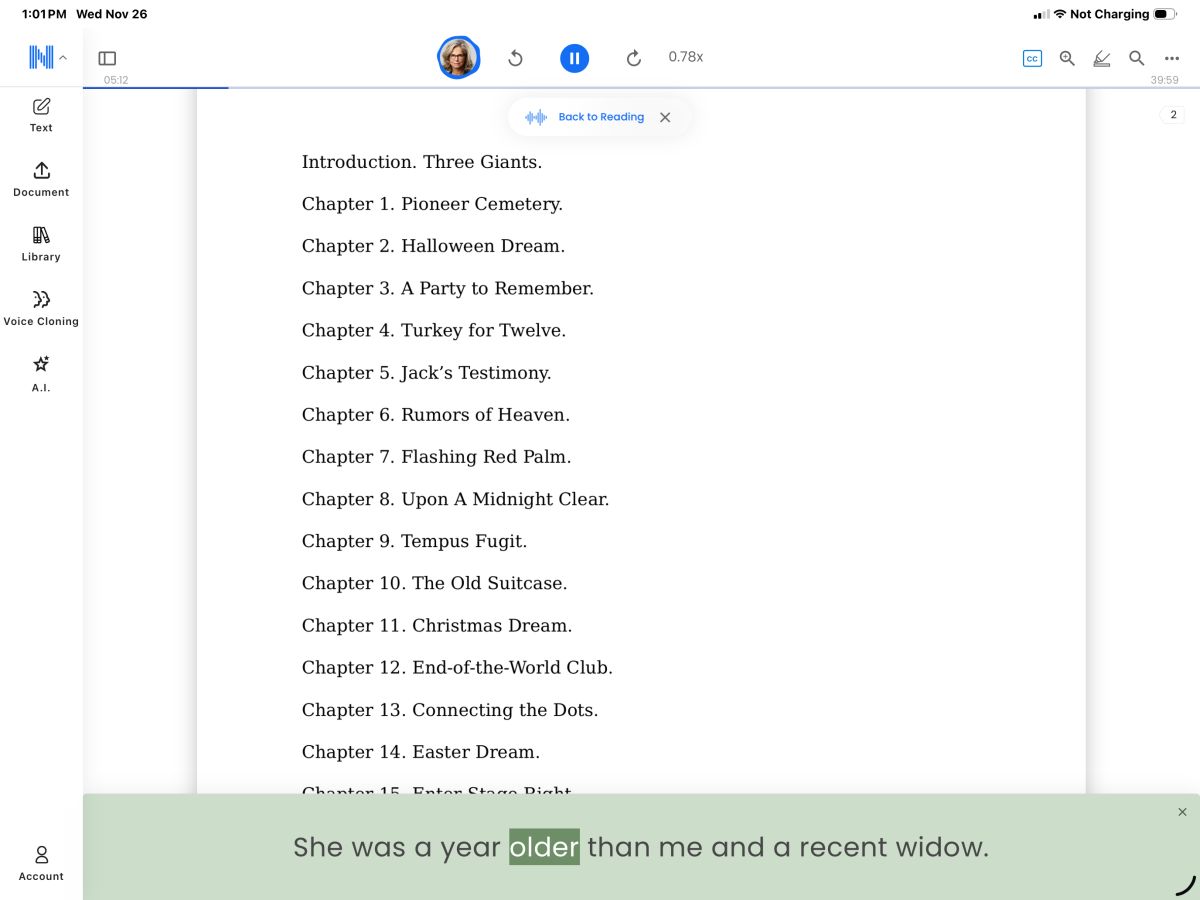The width and height of the screenshot is (1200, 900).
Task: Open Voice Cloning feature
Action: pos(41,308)
